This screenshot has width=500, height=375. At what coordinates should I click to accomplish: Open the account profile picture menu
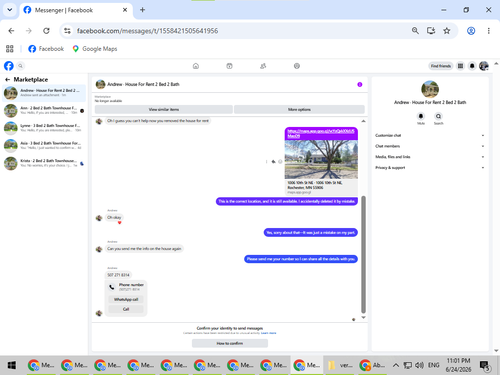484,66
